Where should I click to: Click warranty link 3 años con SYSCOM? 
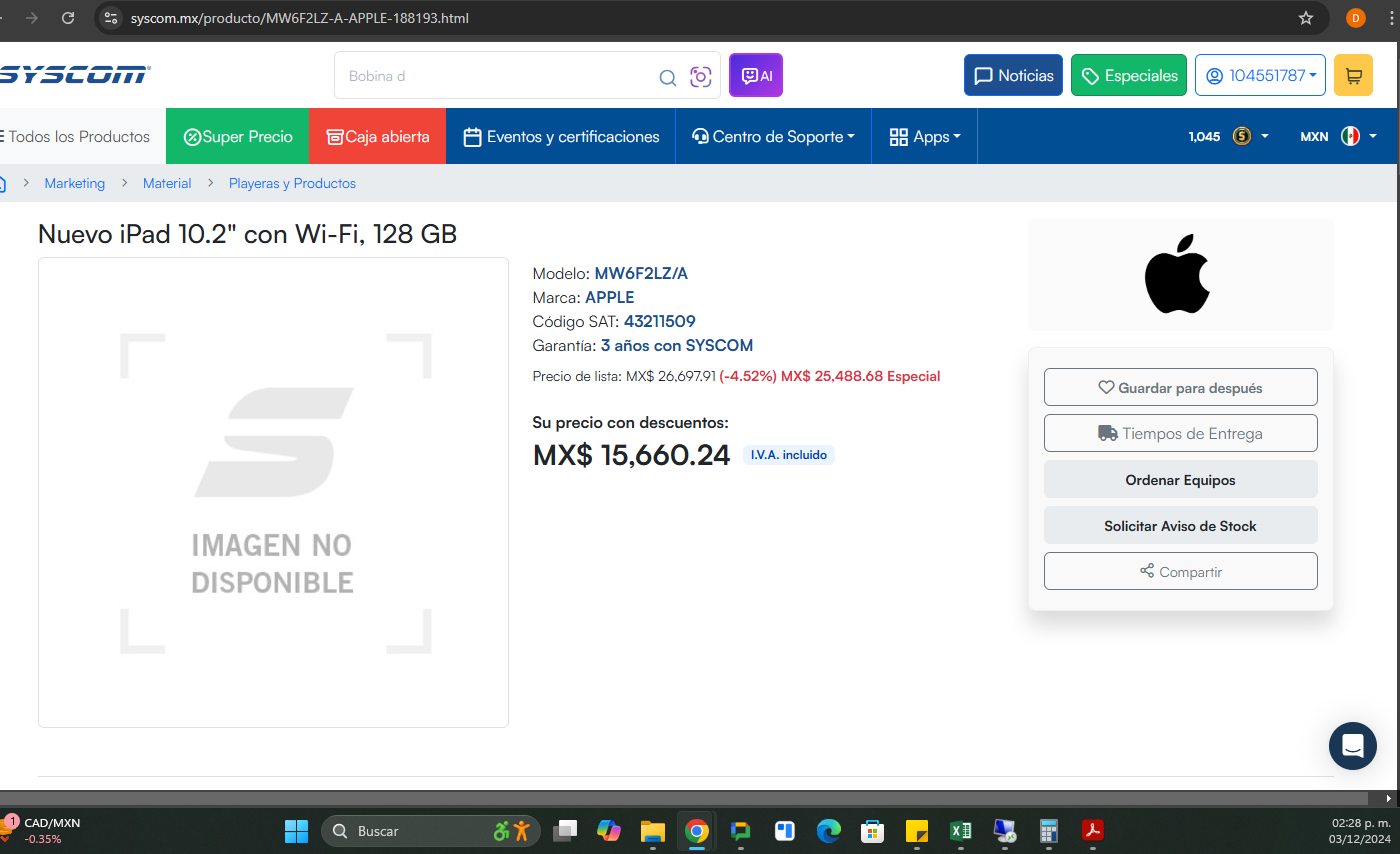[677, 345]
